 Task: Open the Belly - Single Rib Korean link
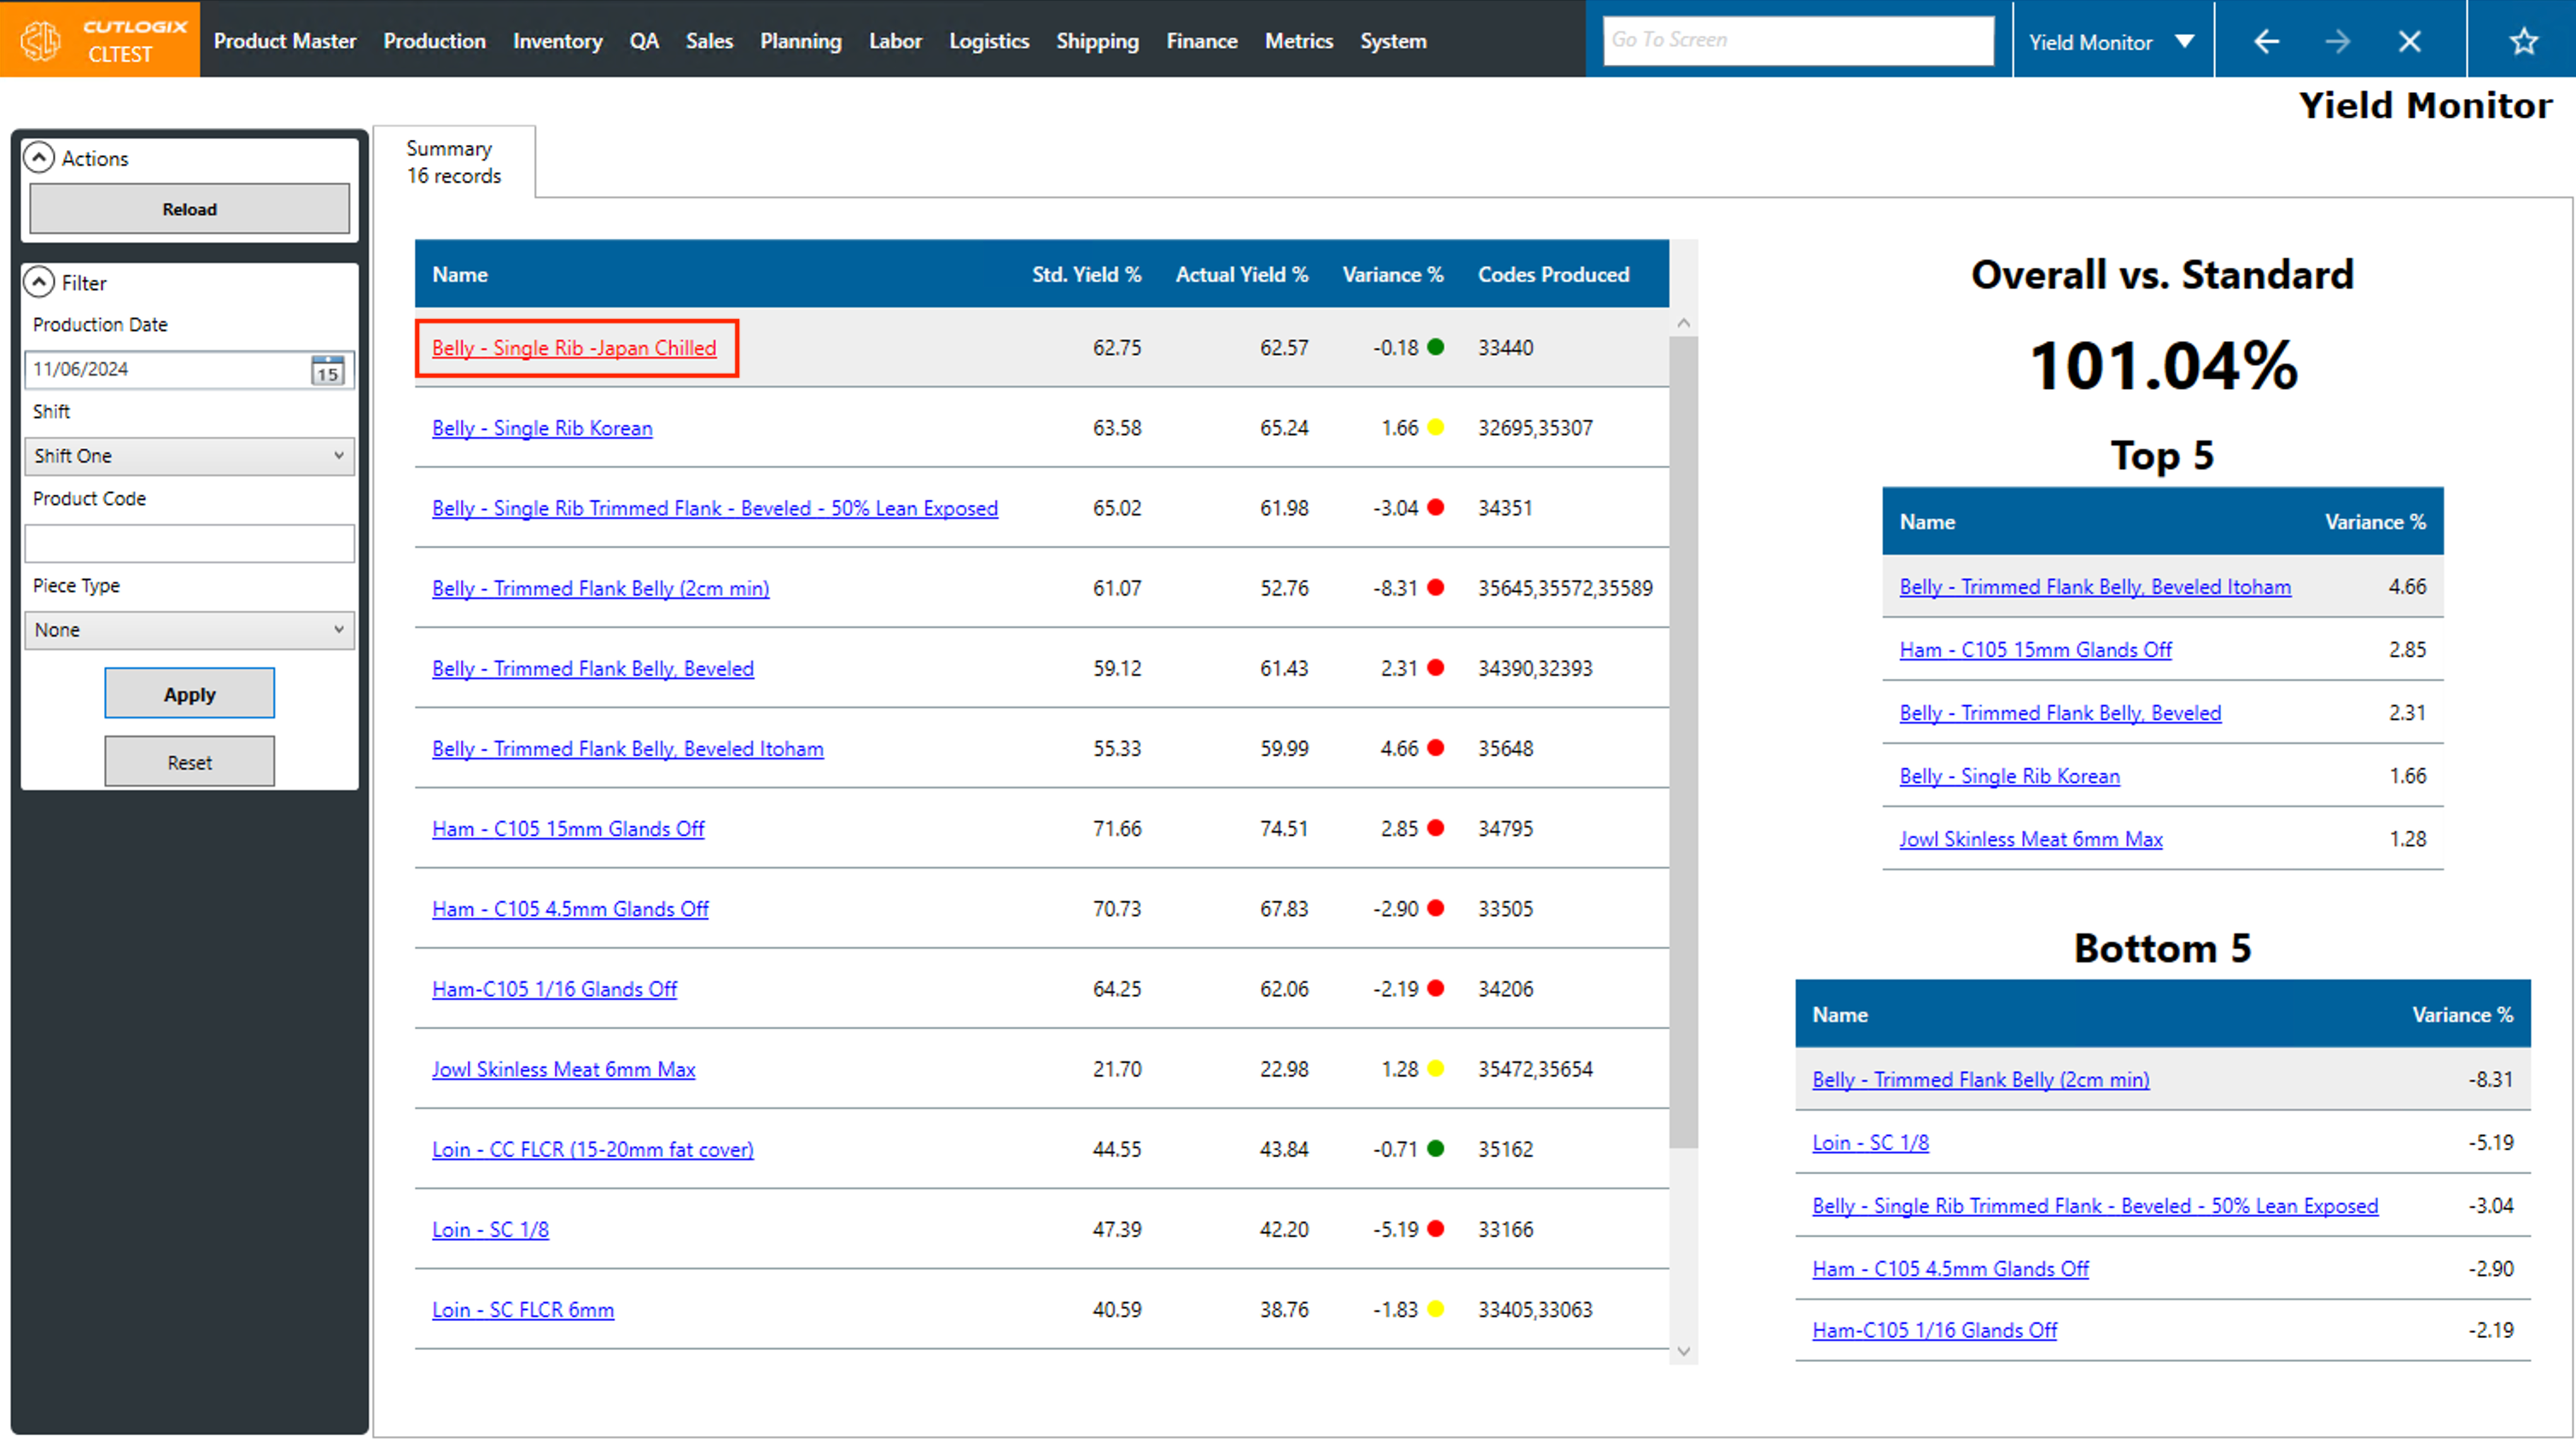click(542, 428)
